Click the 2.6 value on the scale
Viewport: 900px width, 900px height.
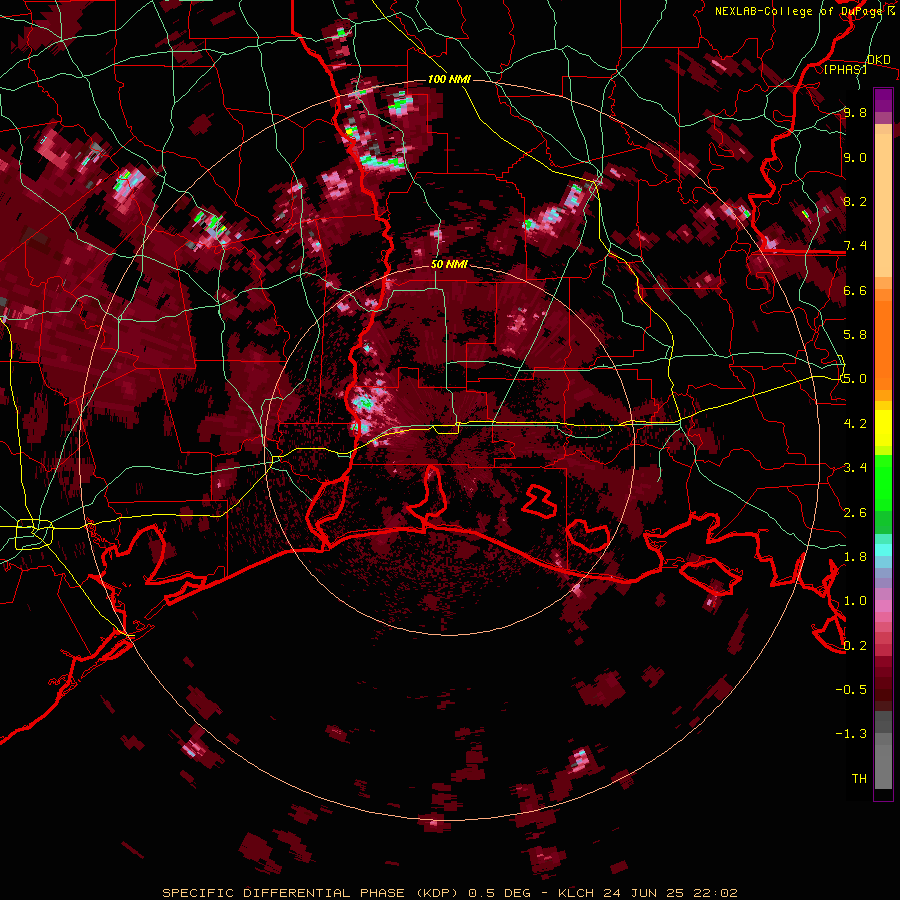855,513
